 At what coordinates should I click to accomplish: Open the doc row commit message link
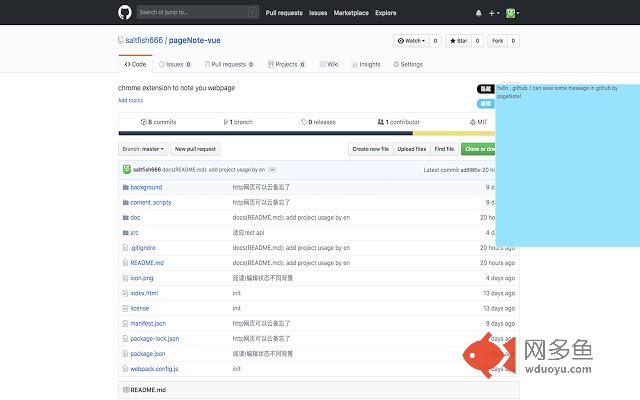click(291, 218)
